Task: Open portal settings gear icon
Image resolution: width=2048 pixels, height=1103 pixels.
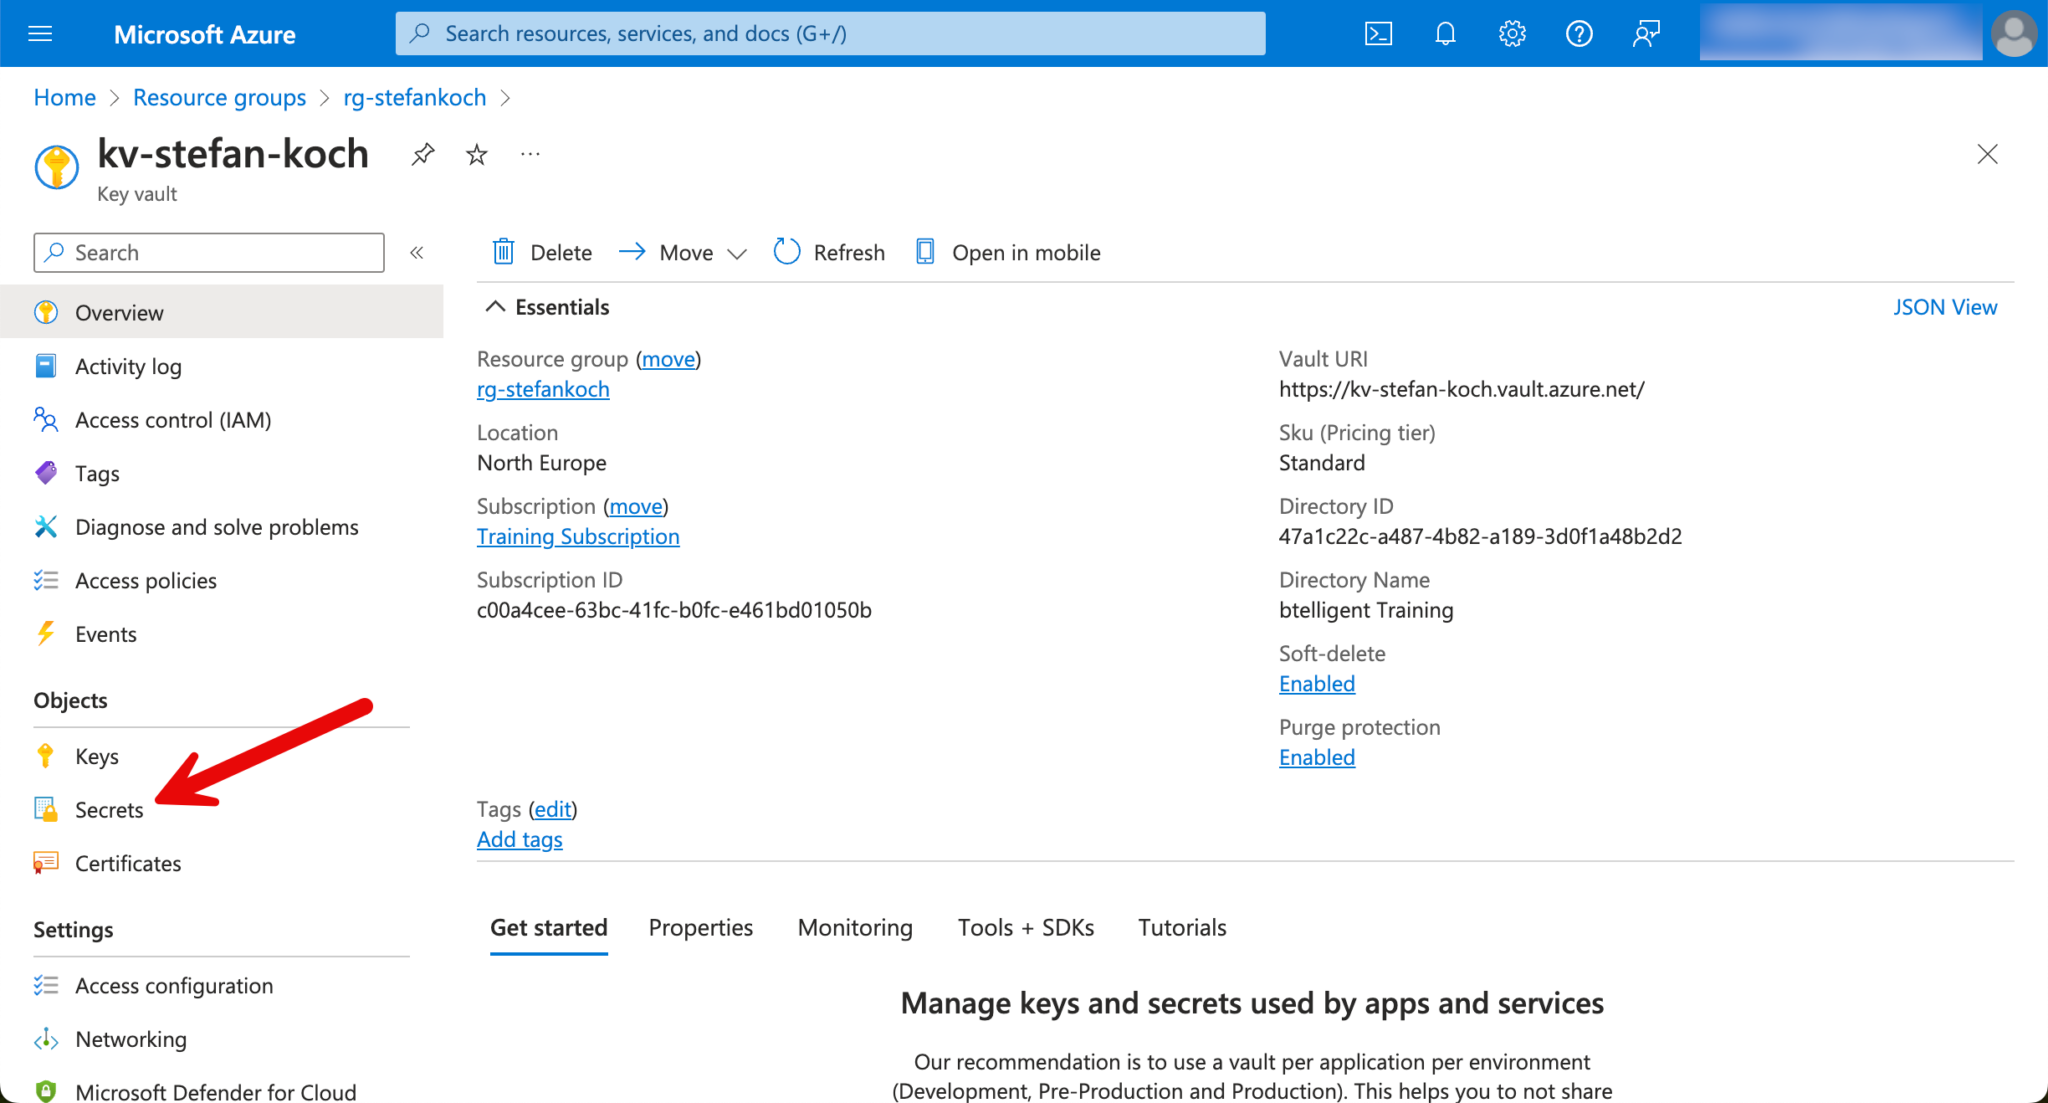Action: pyautogui.click(x=1512, y=34)
